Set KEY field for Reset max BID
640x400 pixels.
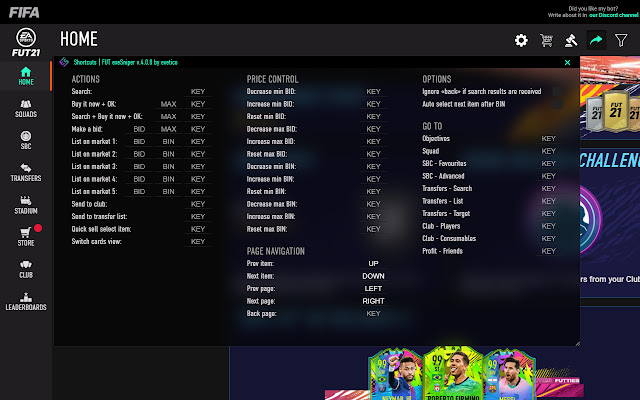click(x=373, y=154)
